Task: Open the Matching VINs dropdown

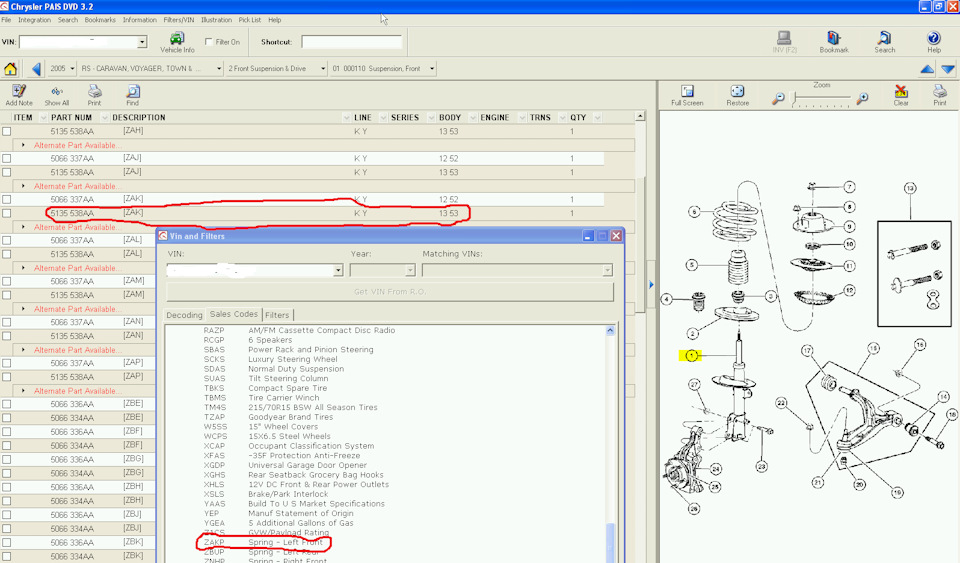Action: tap(607, 270)
